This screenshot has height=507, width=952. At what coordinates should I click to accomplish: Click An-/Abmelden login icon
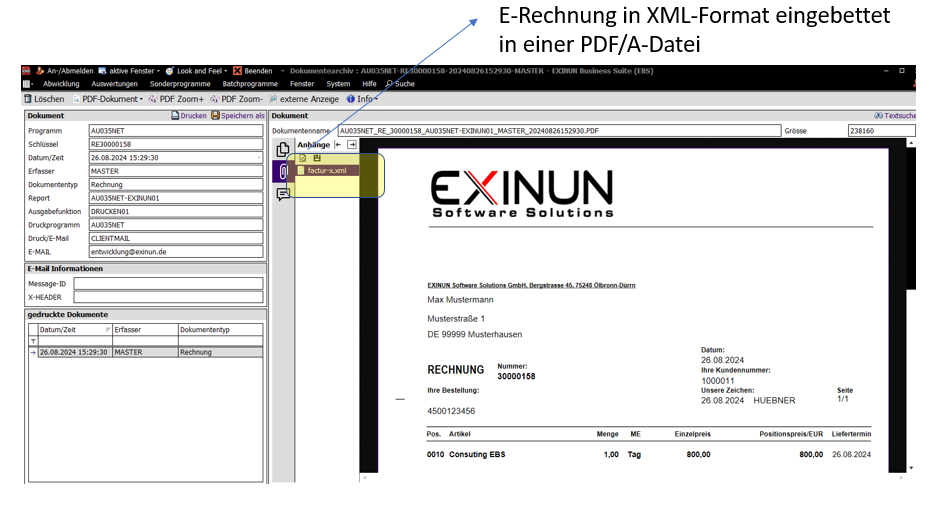coord(40,71)
